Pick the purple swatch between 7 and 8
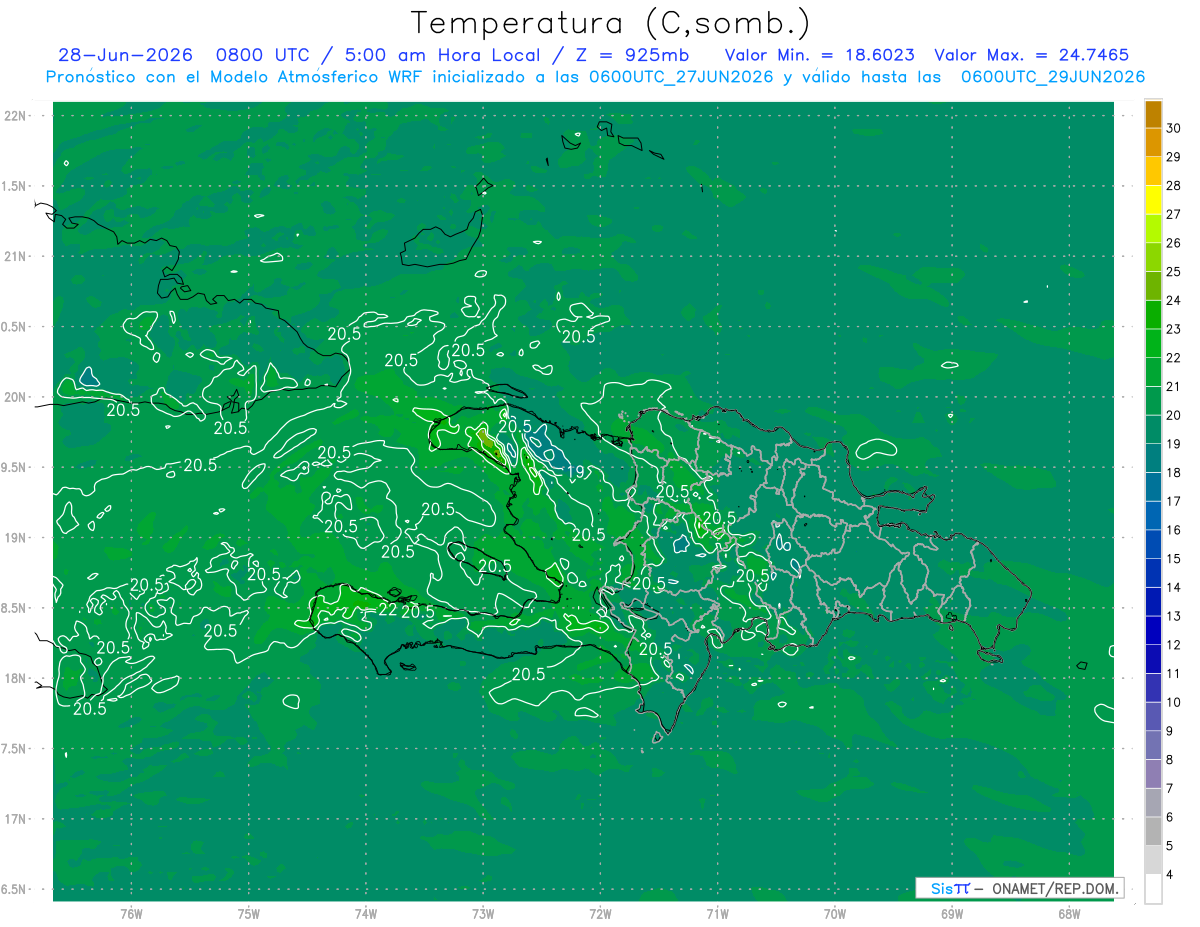 pos(1153,774)
